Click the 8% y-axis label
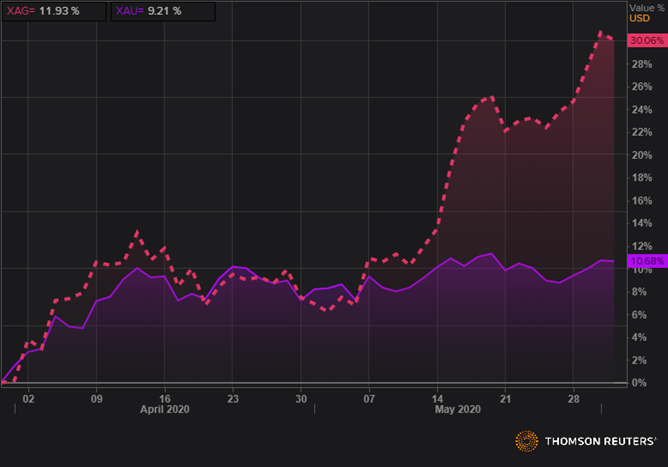The height and width of the screenshot is (467, 668). pos(639,292)
